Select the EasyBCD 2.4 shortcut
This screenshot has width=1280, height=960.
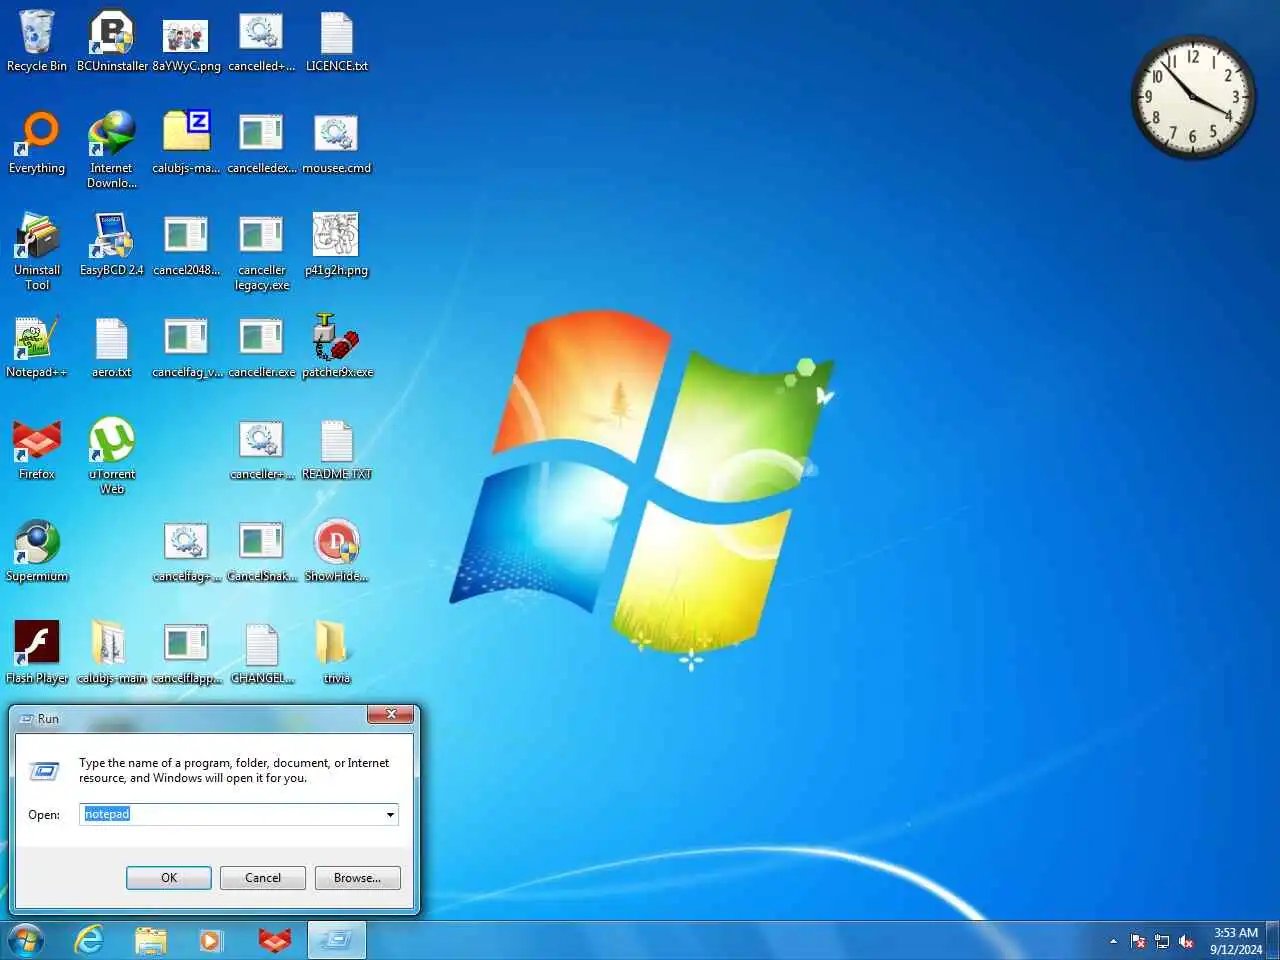click(112, 246)
